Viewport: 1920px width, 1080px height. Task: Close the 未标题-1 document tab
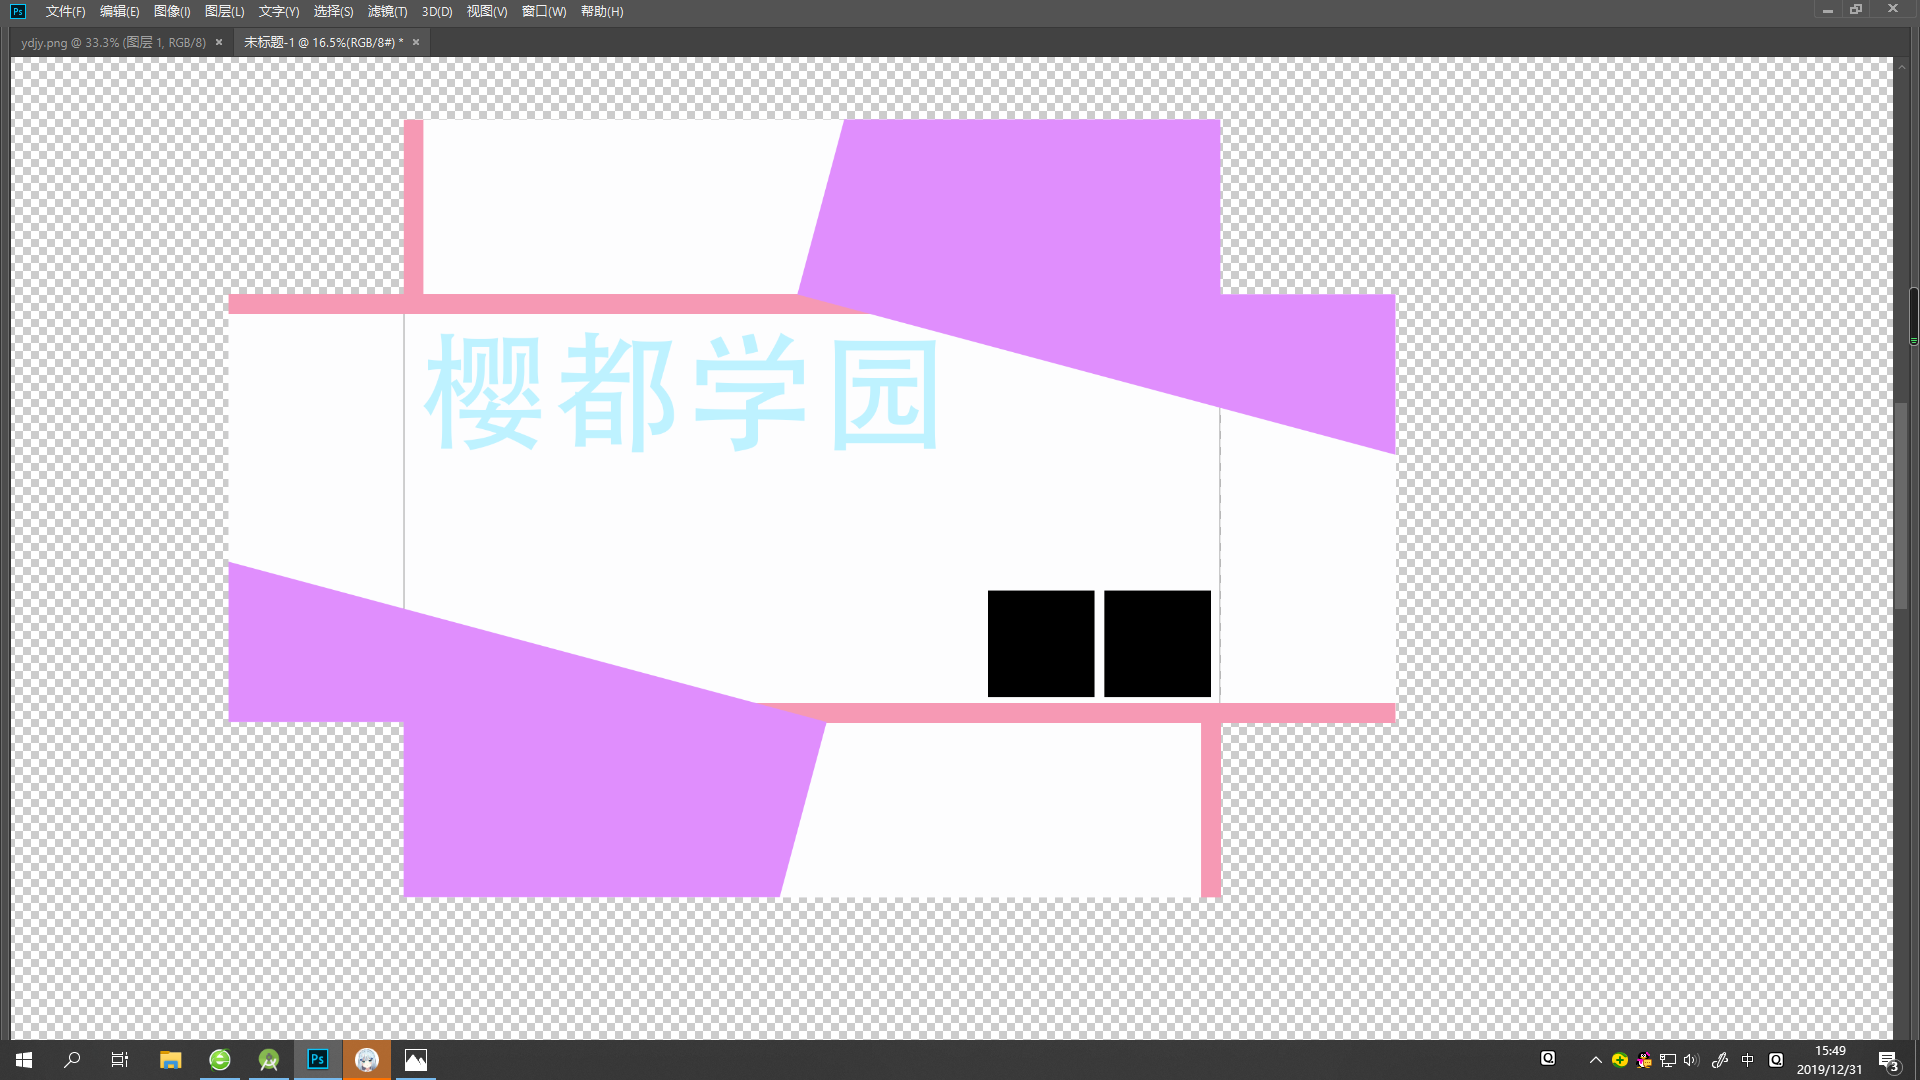coord(416,42)
